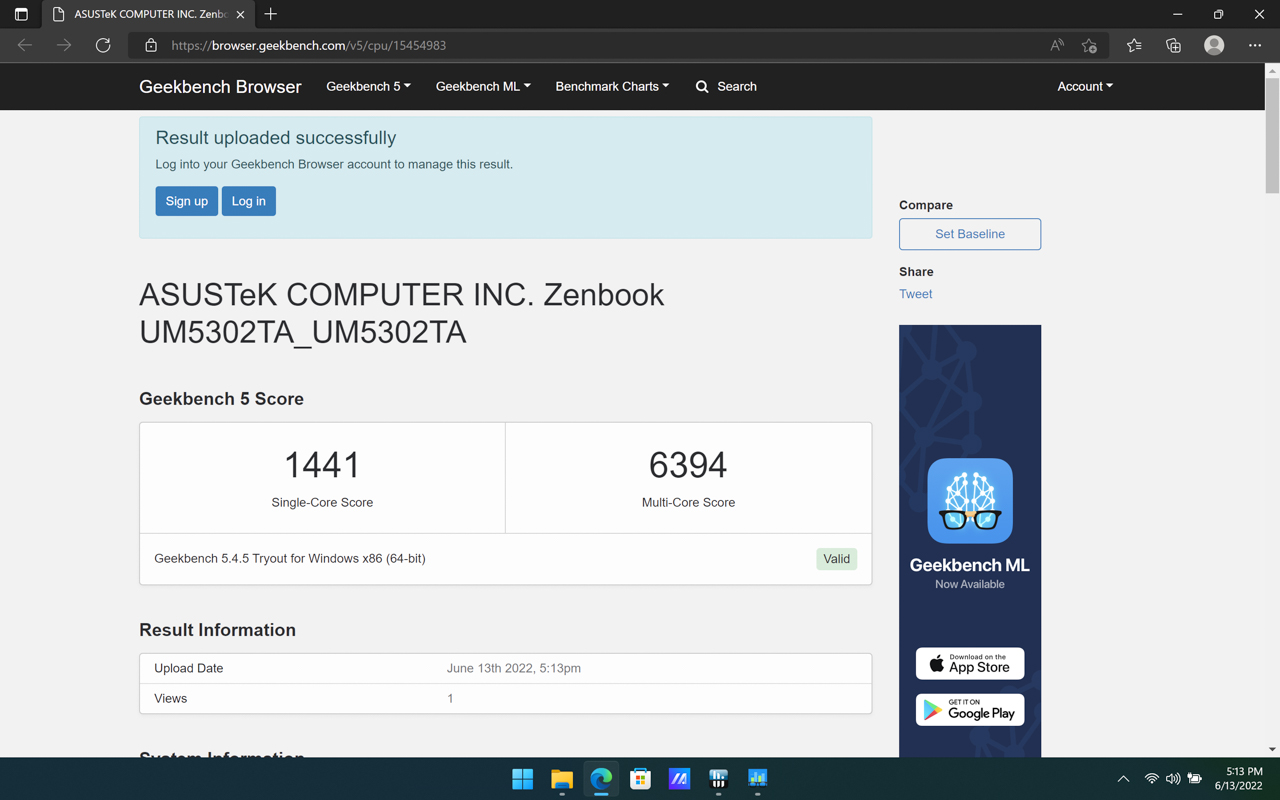The image size is (1280, 800).
Task: Open the Favorites list icon
Action: tap(1134, 45)
